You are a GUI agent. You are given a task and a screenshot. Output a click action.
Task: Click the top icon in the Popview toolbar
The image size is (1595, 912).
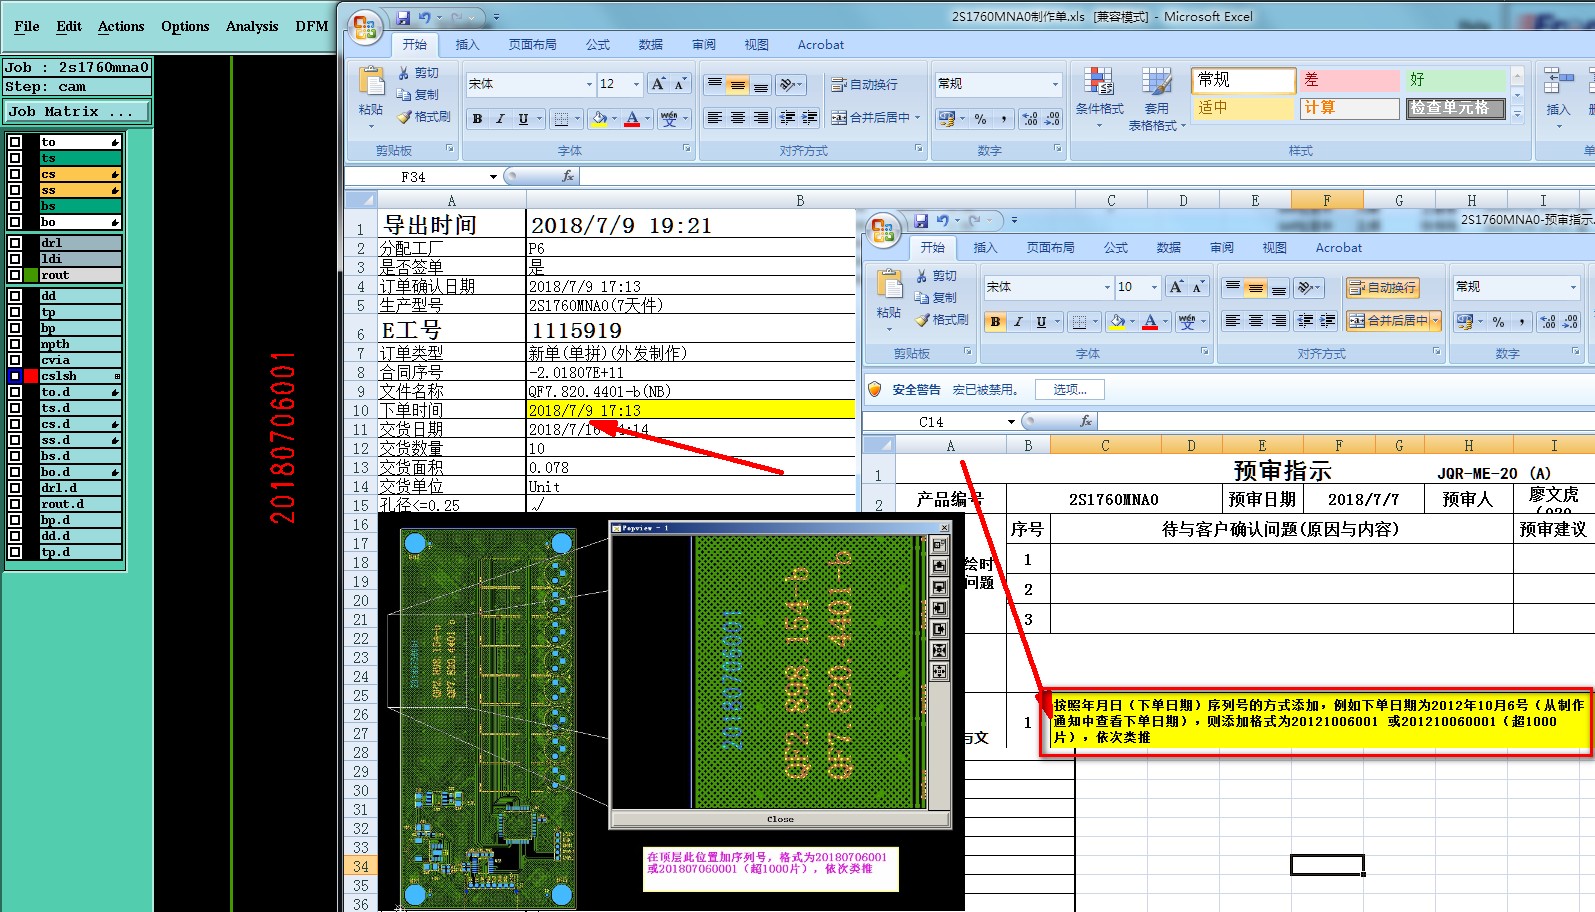939,545
